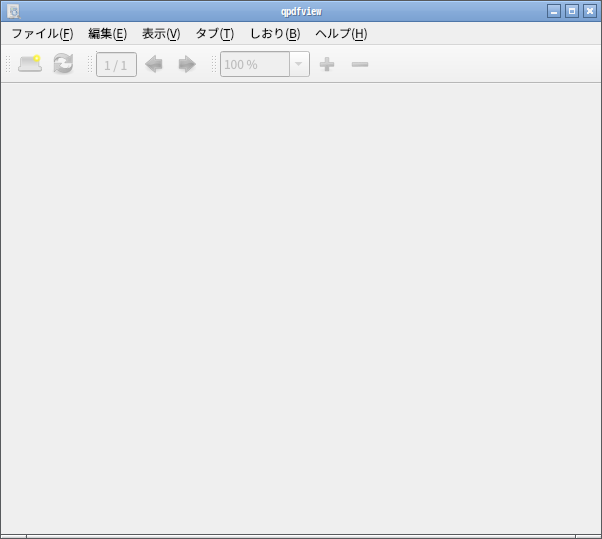This screenshot has width=602, height=539.
Task: Click the zoom out minus icon
Action: click(360, 64)
